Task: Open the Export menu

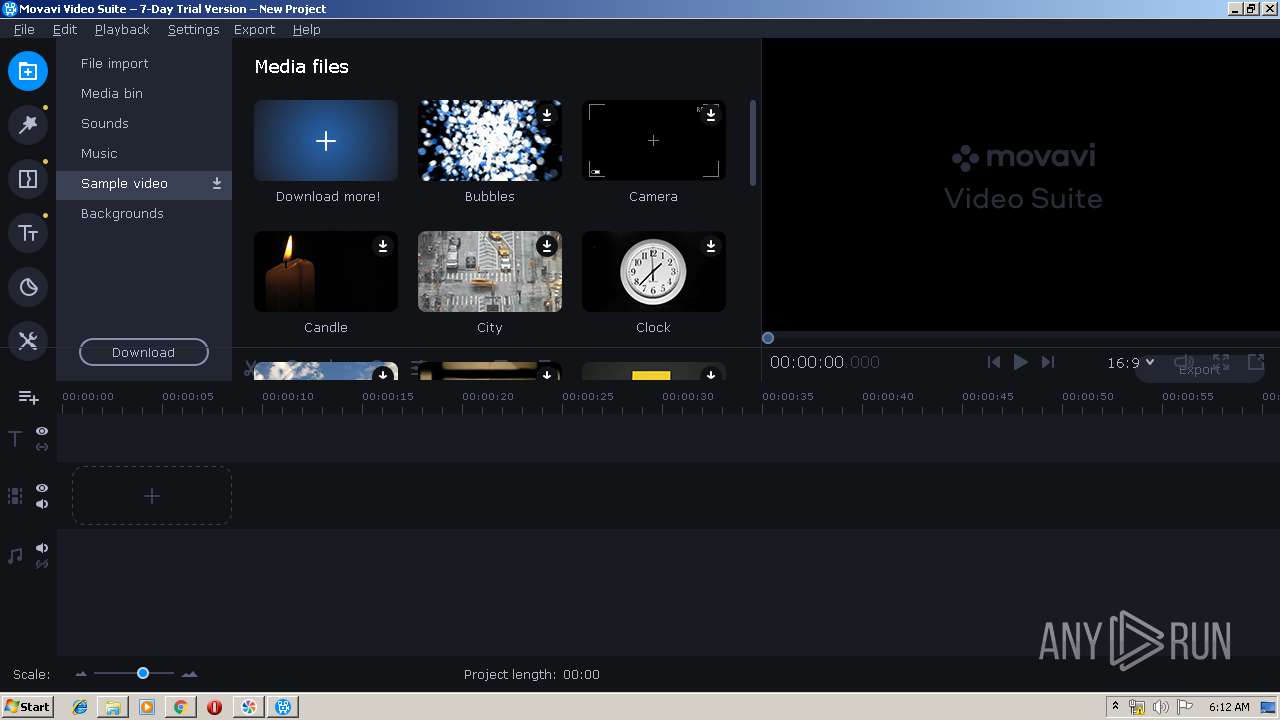Action: click(254, 29)
